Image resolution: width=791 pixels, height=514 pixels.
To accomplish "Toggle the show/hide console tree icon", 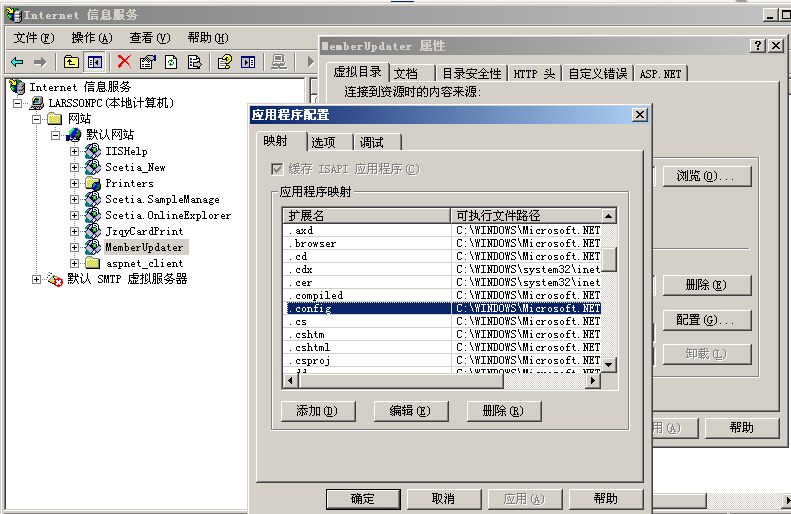I will tap(95, 62).
